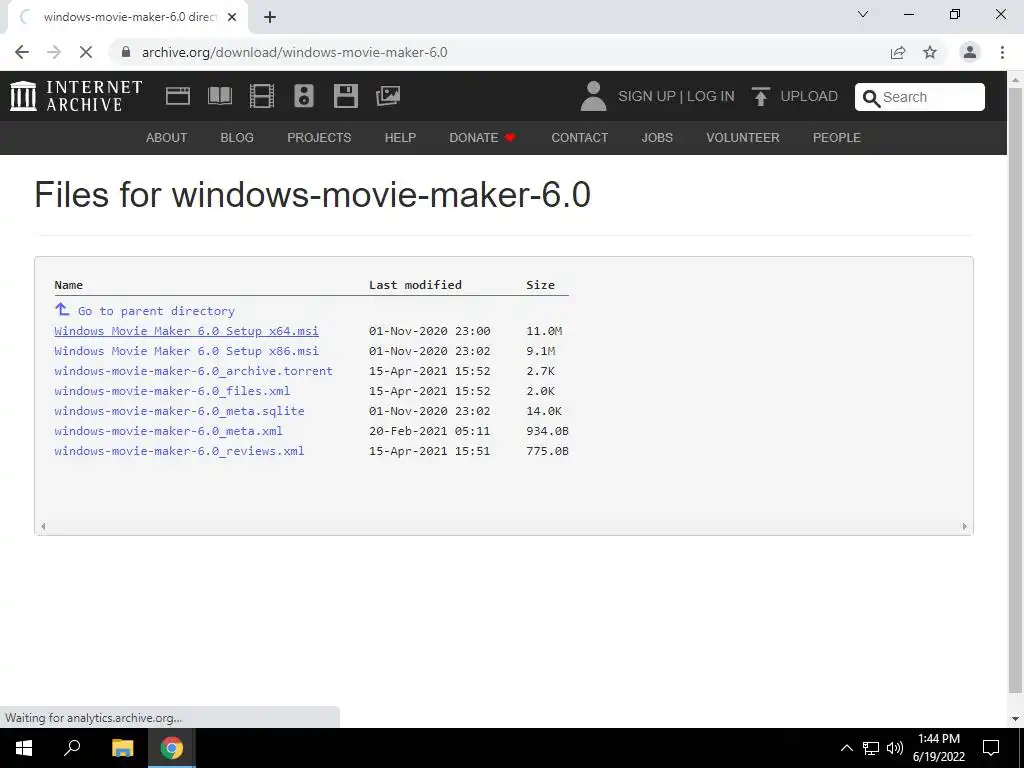
Task: Click the search magnifier icon
Action: pyautogui.click(x=871, y=98)
